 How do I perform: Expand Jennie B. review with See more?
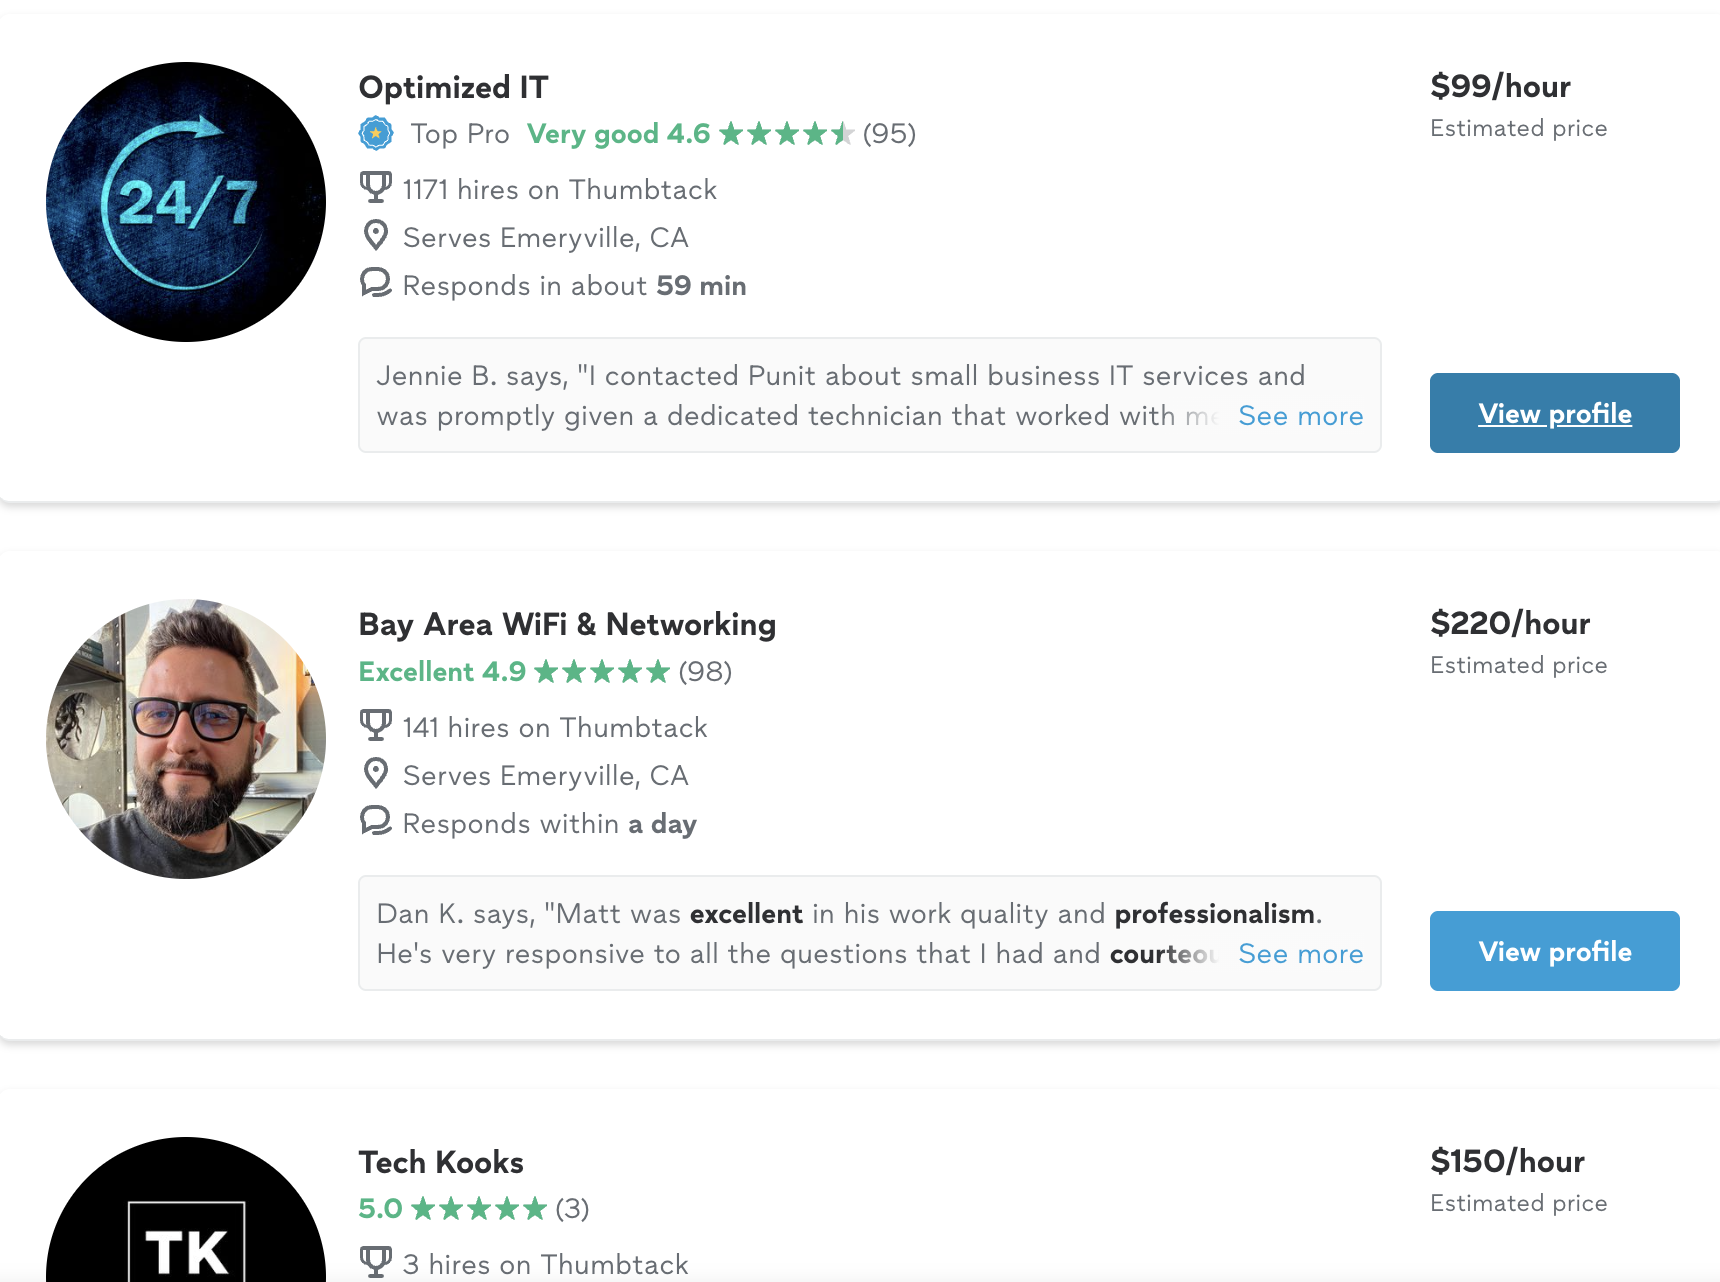click(1300, 416)
